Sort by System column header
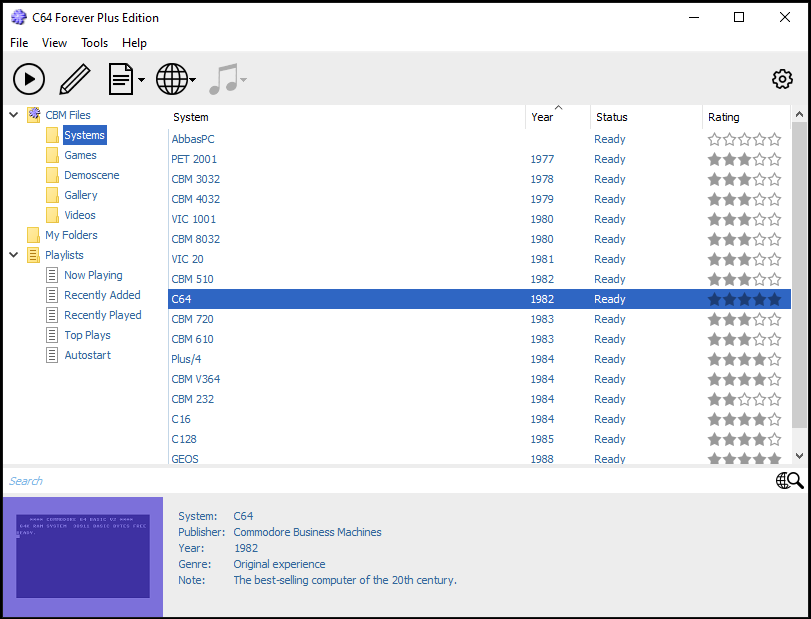The height and width of the screenshot is (619, 811). [347, 117]
